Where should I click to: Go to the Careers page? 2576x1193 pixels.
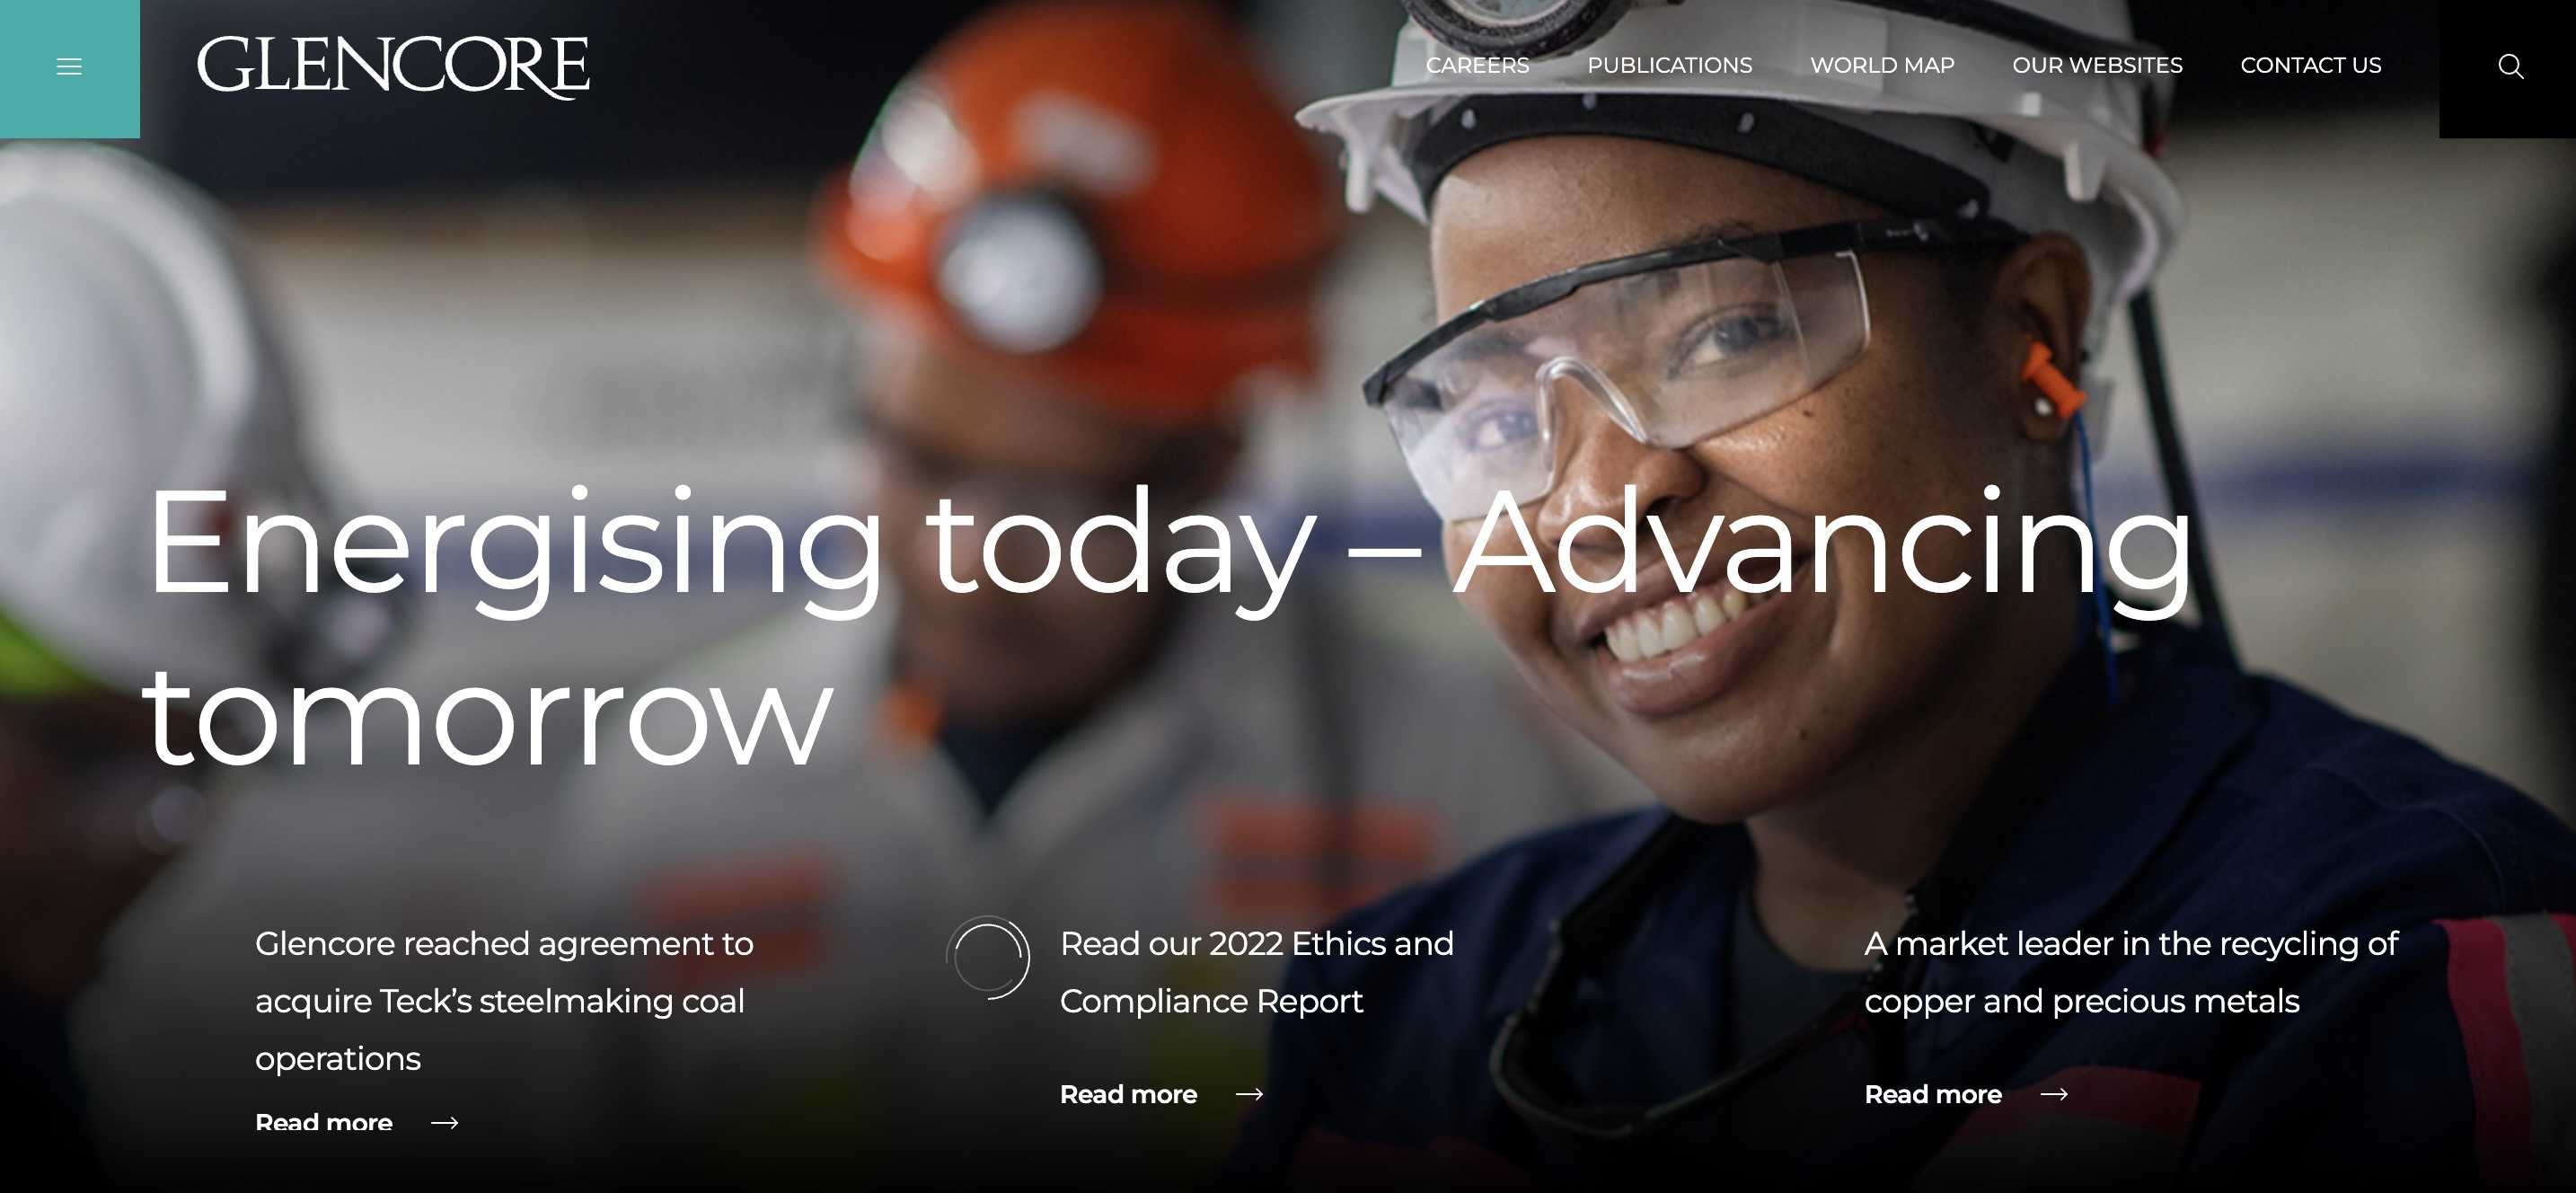1477,66
